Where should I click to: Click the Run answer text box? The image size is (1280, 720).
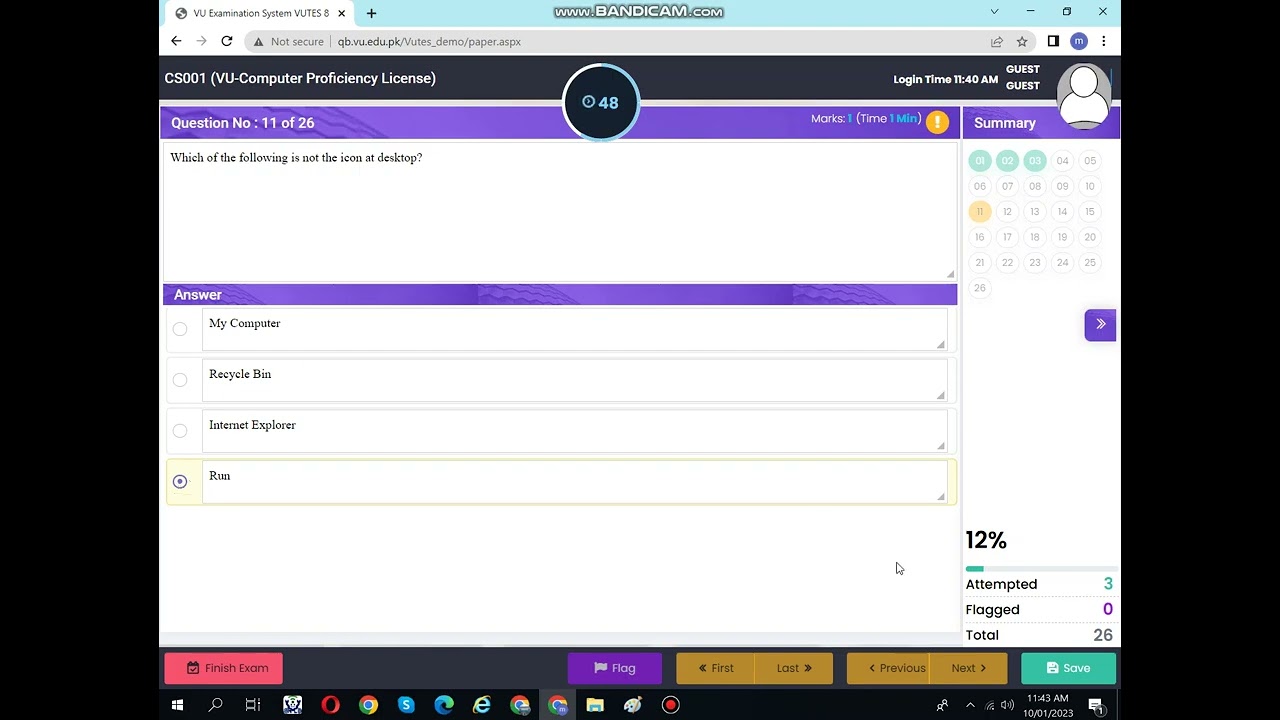[574, 482]
